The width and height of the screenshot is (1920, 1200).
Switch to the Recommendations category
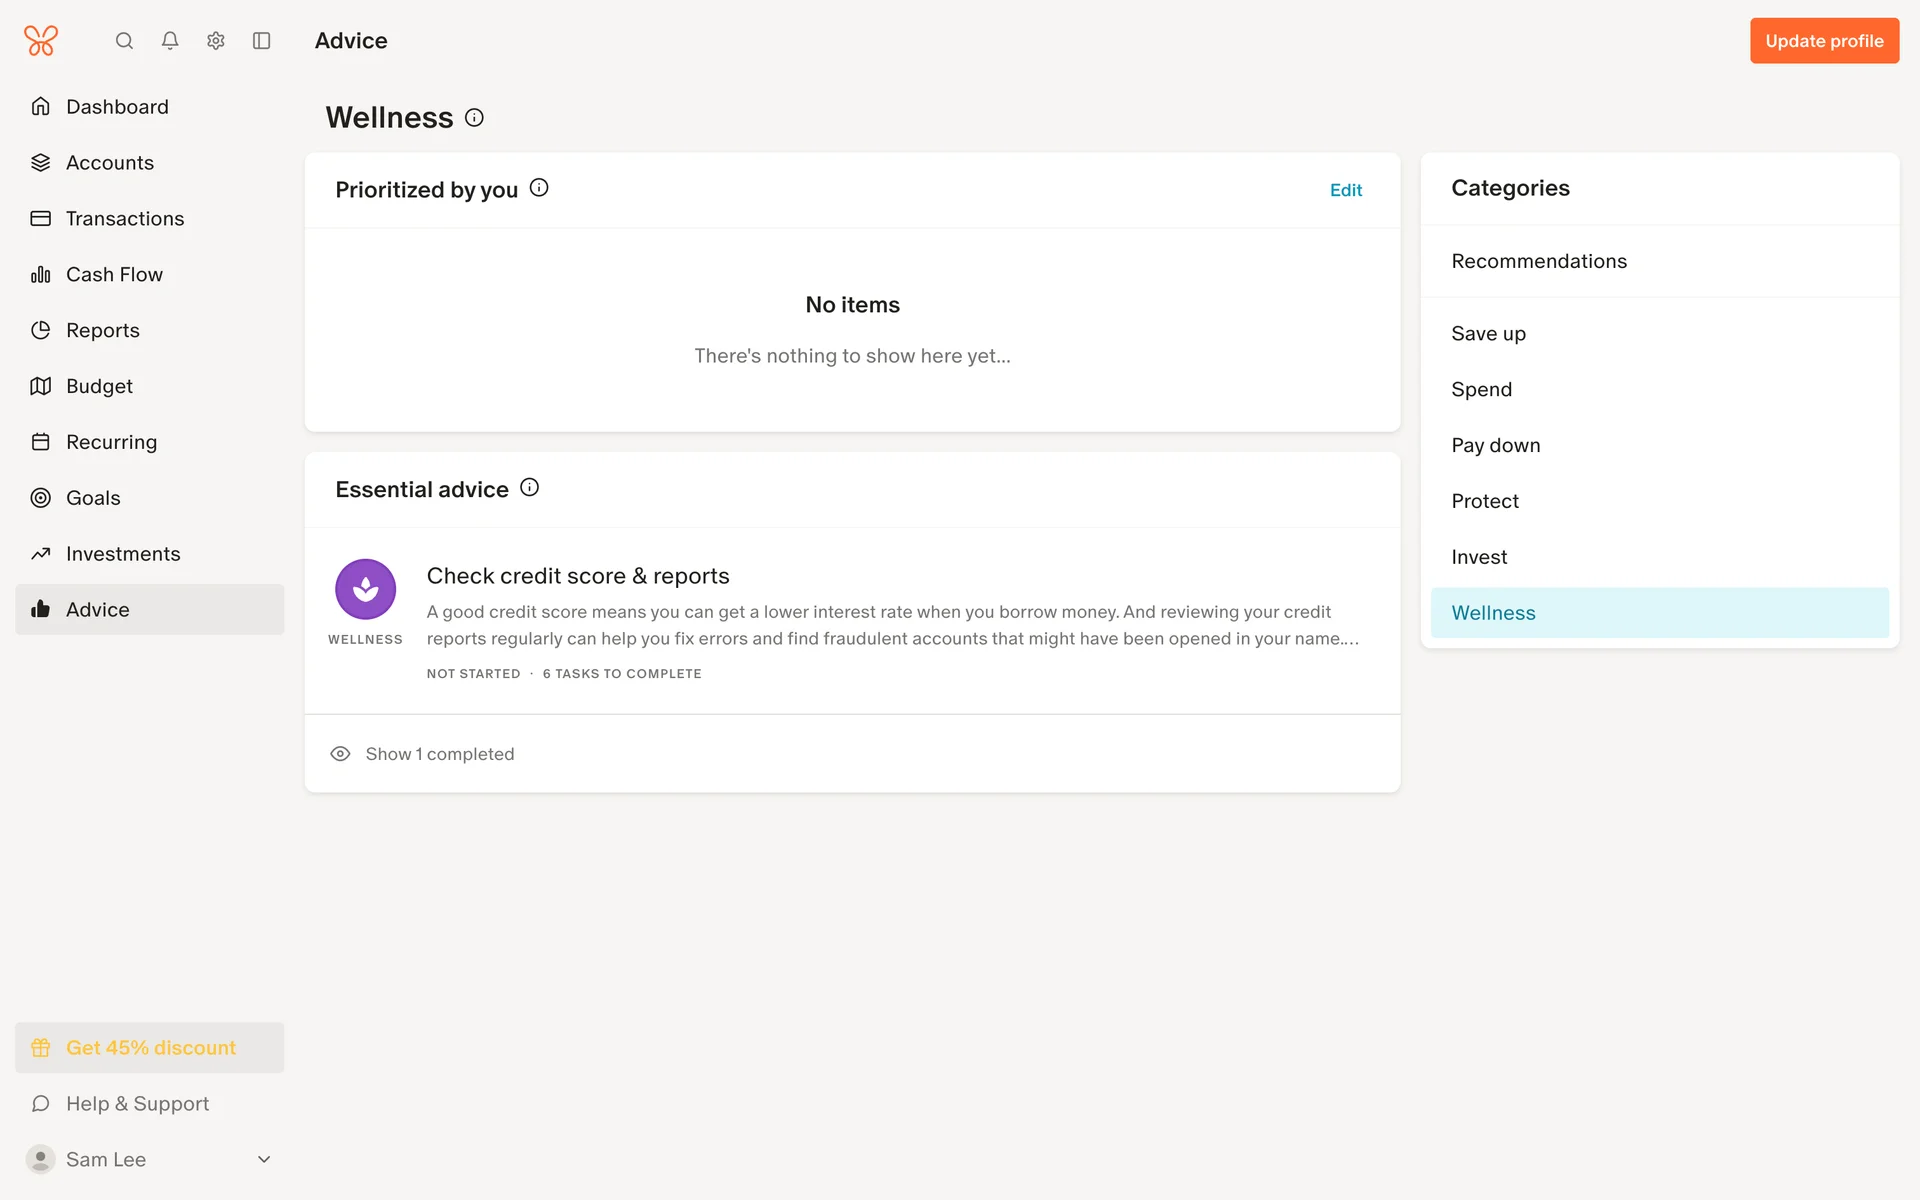click(x=1538, y=261)
